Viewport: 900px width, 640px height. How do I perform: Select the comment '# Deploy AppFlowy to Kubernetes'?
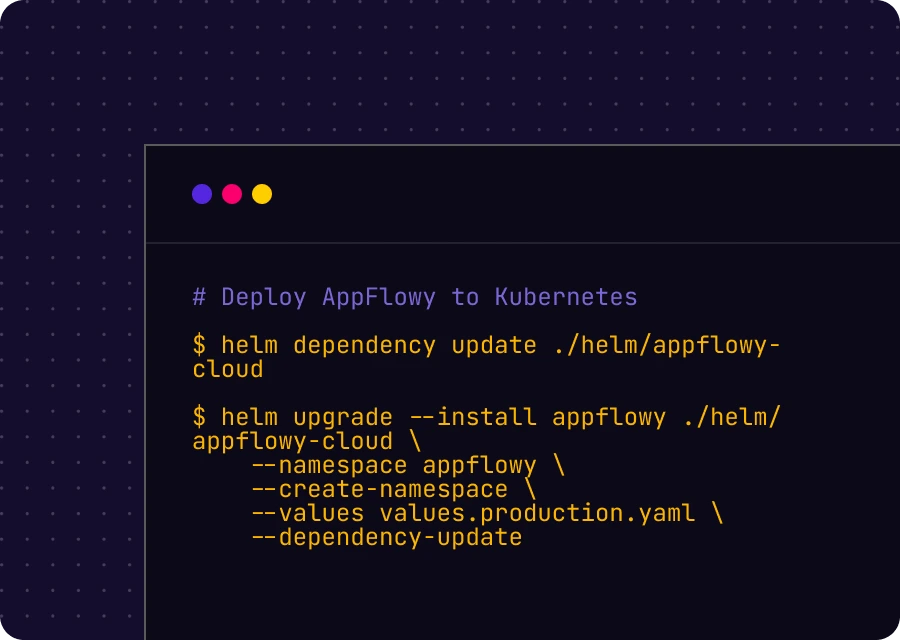(x=415, y=297)
